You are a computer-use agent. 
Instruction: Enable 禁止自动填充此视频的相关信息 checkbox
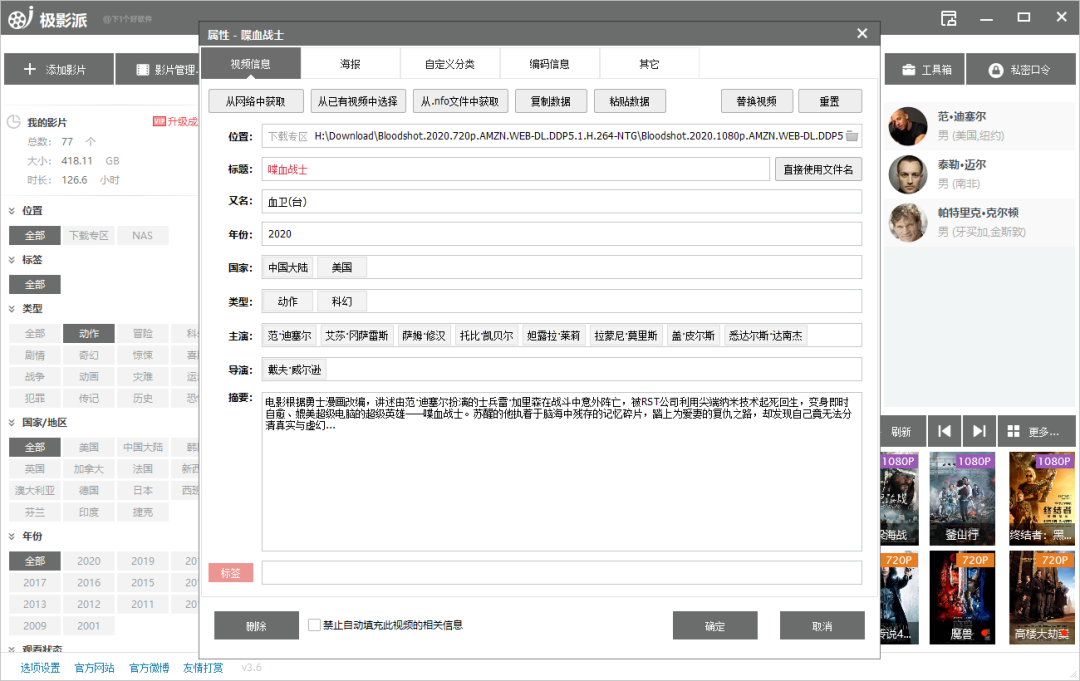(x=314, y=625)
